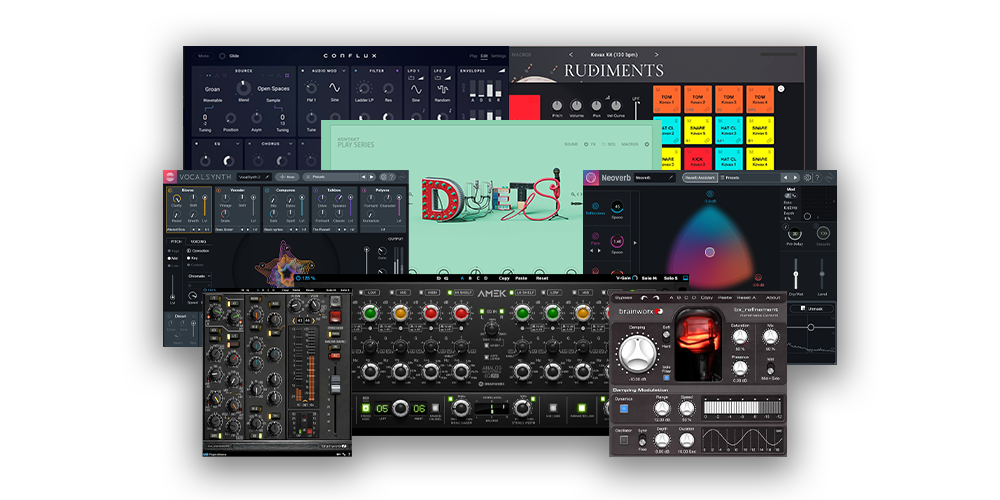Toggle the Oscillator button in bx_refinement
The height and width of the screenshot is (500, 1000).
click(624, 438)
